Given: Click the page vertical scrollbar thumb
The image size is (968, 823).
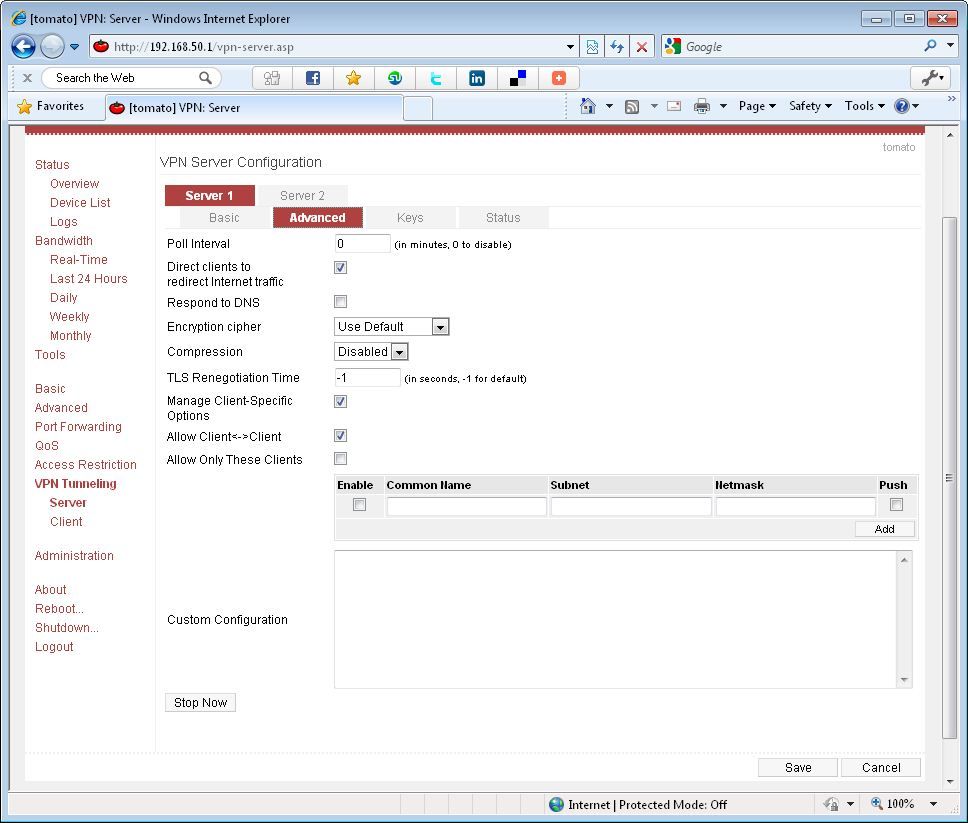Looking at the screenshot, I should pyautogui.click(x=949, y=476).
